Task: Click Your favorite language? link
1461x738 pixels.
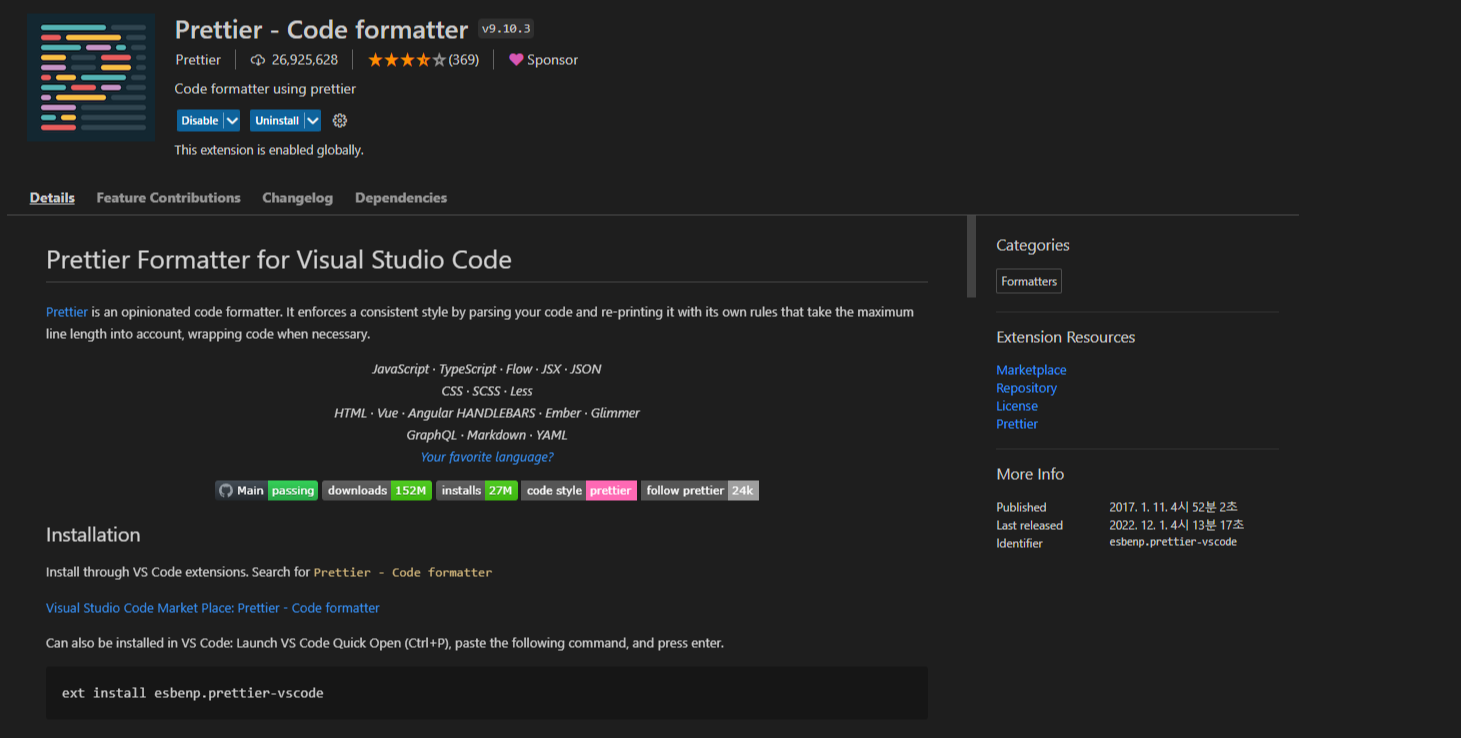Action: (x=487, y=457)
